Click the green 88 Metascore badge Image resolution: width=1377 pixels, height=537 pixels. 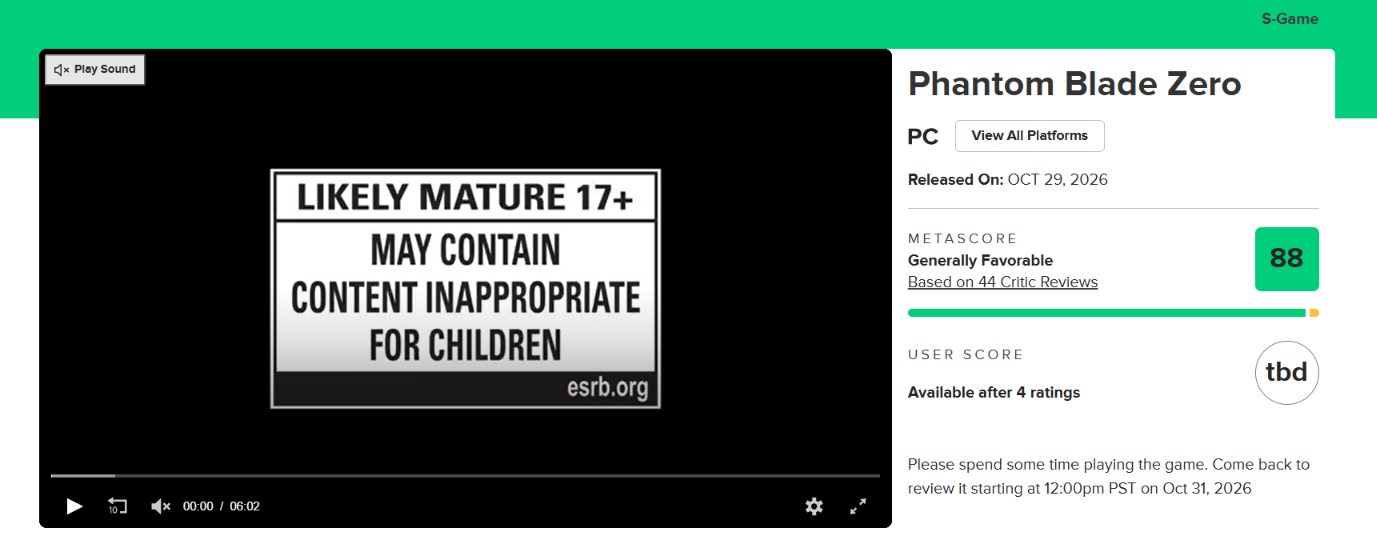coord(1287,259)
